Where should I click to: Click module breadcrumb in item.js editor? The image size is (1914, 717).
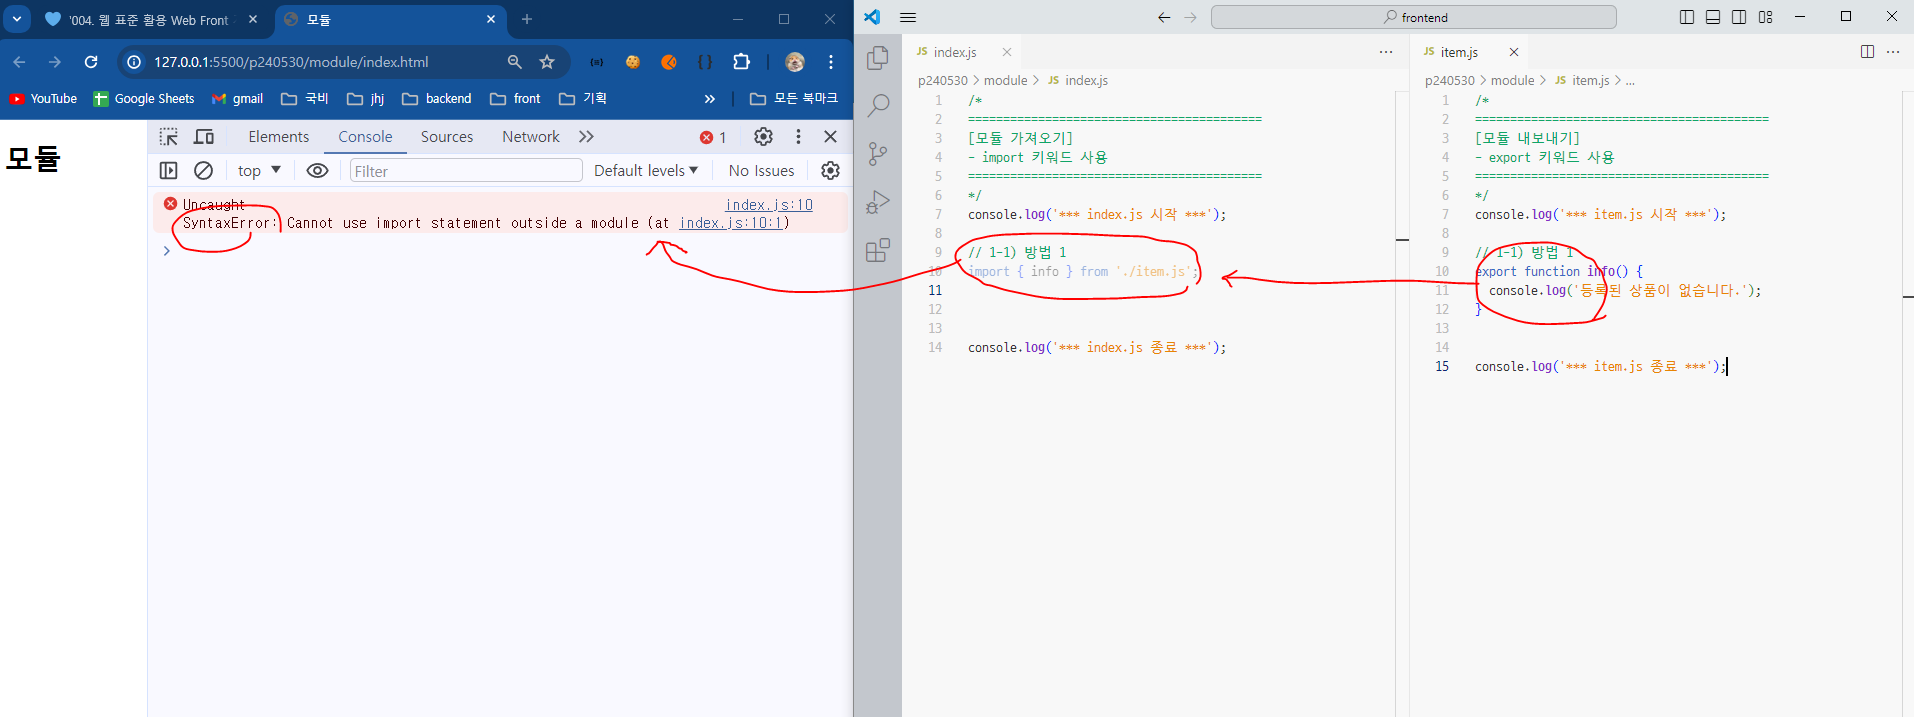(1512, 80)
